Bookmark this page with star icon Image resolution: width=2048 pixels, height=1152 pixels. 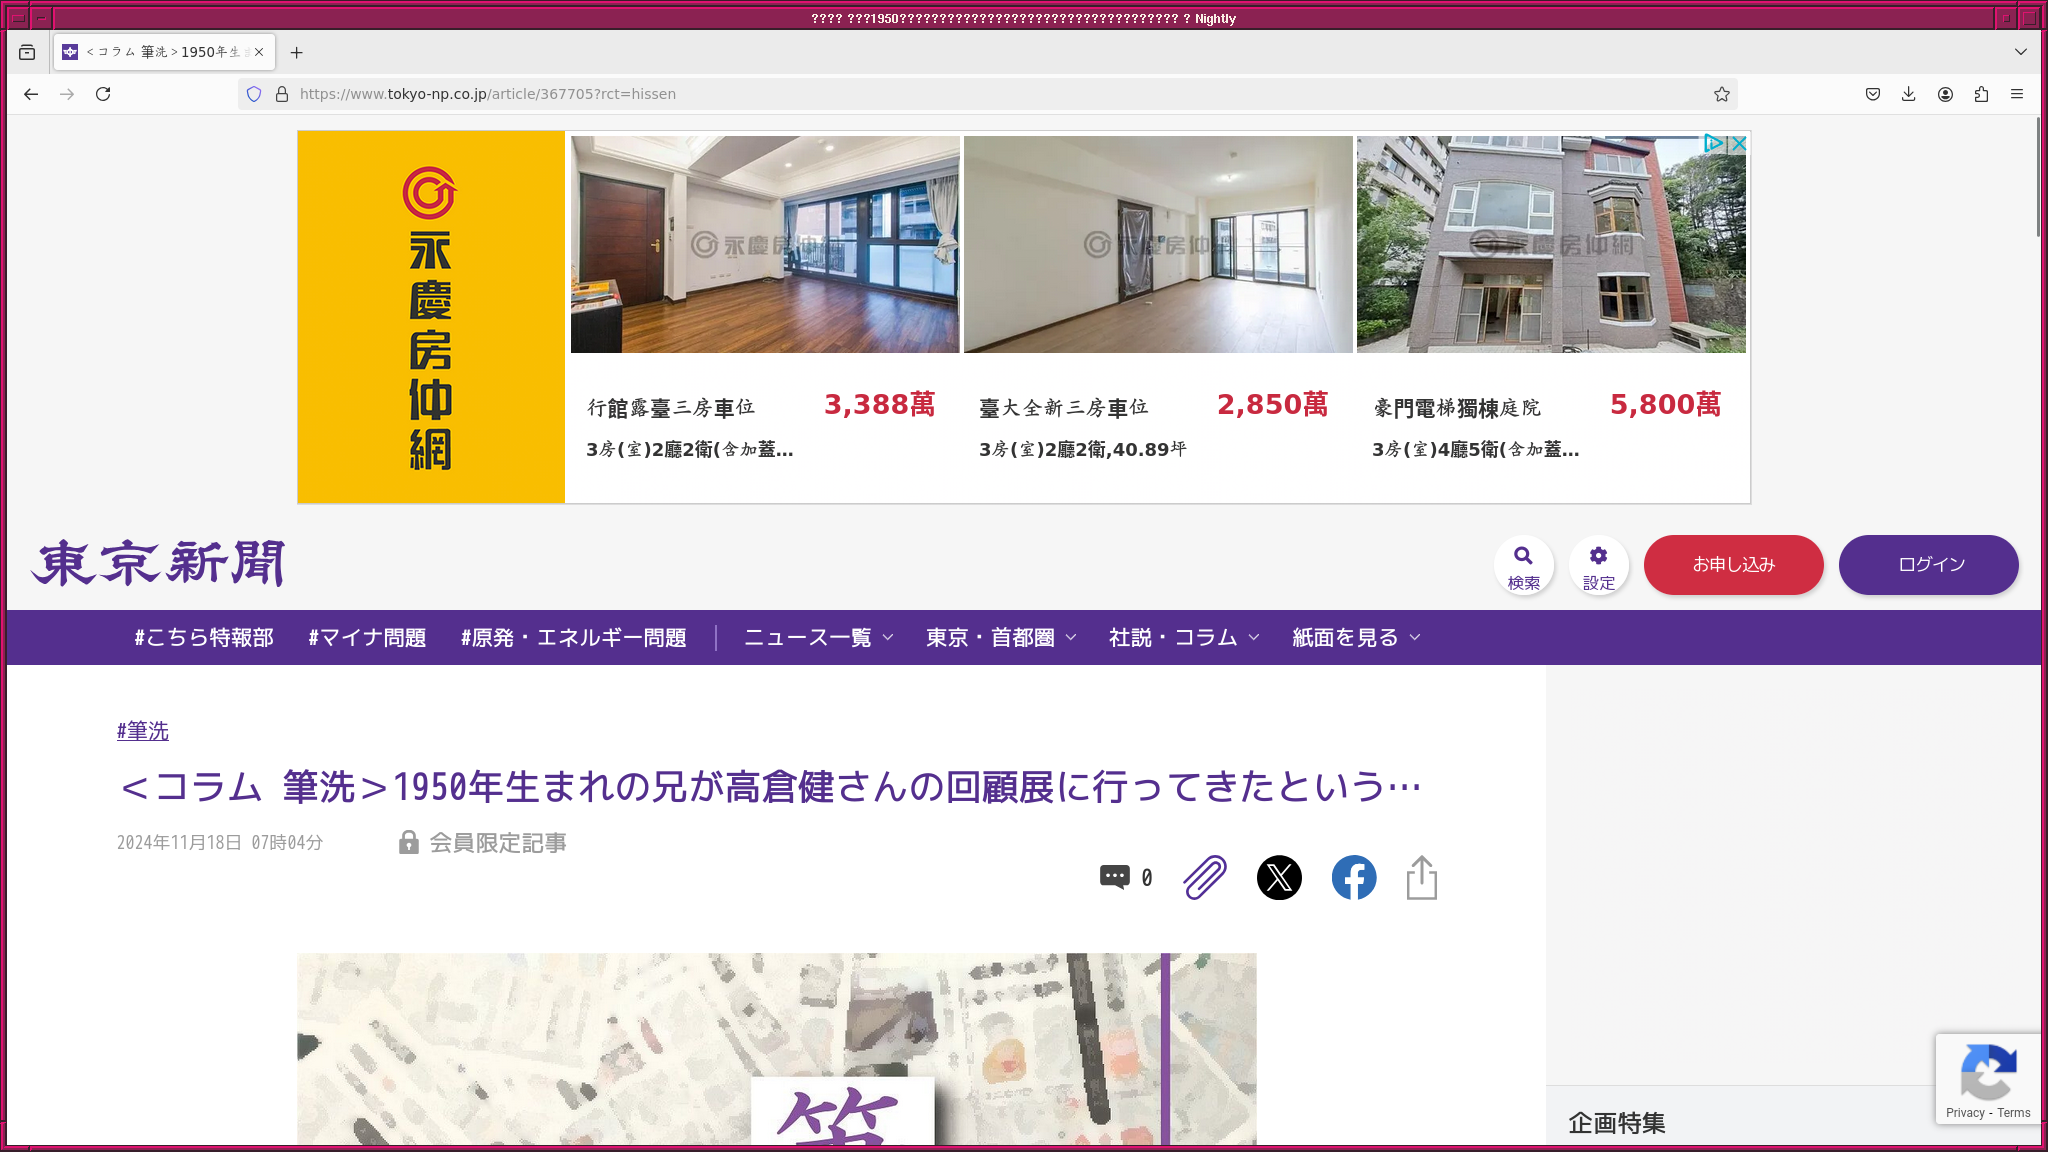pyautogui.click(x=1721, y=94)
